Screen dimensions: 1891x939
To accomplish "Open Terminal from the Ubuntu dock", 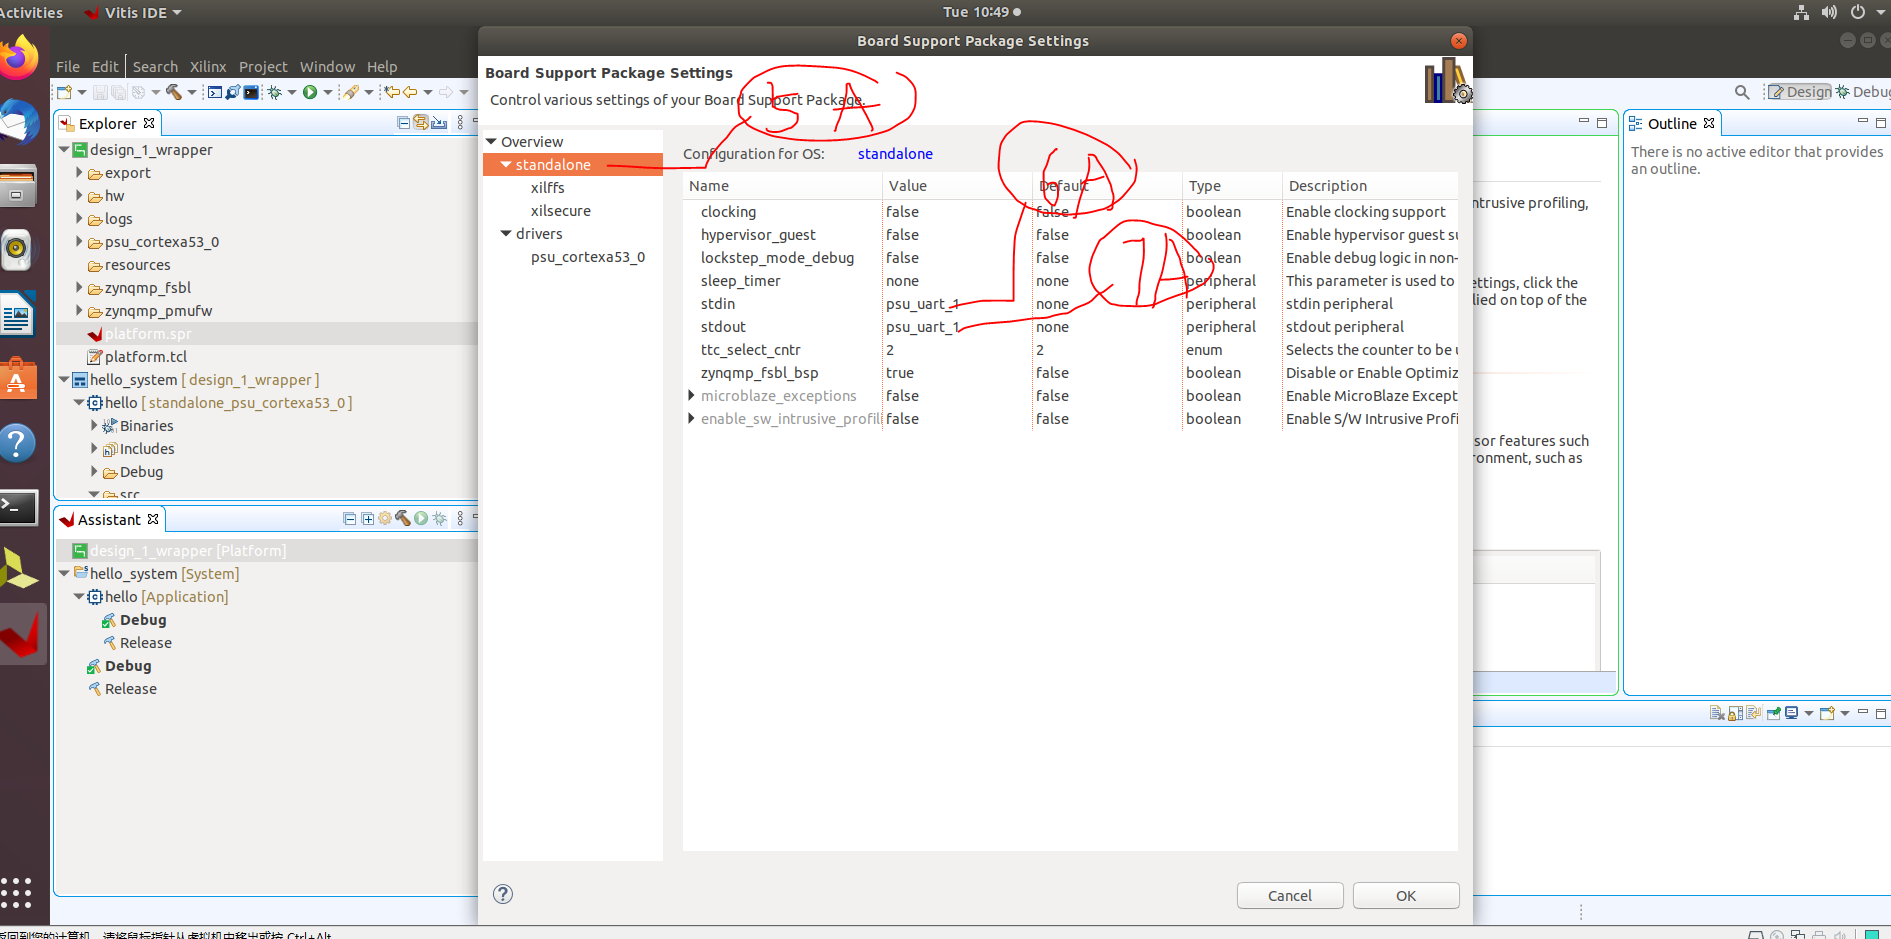I will point(19,508).
